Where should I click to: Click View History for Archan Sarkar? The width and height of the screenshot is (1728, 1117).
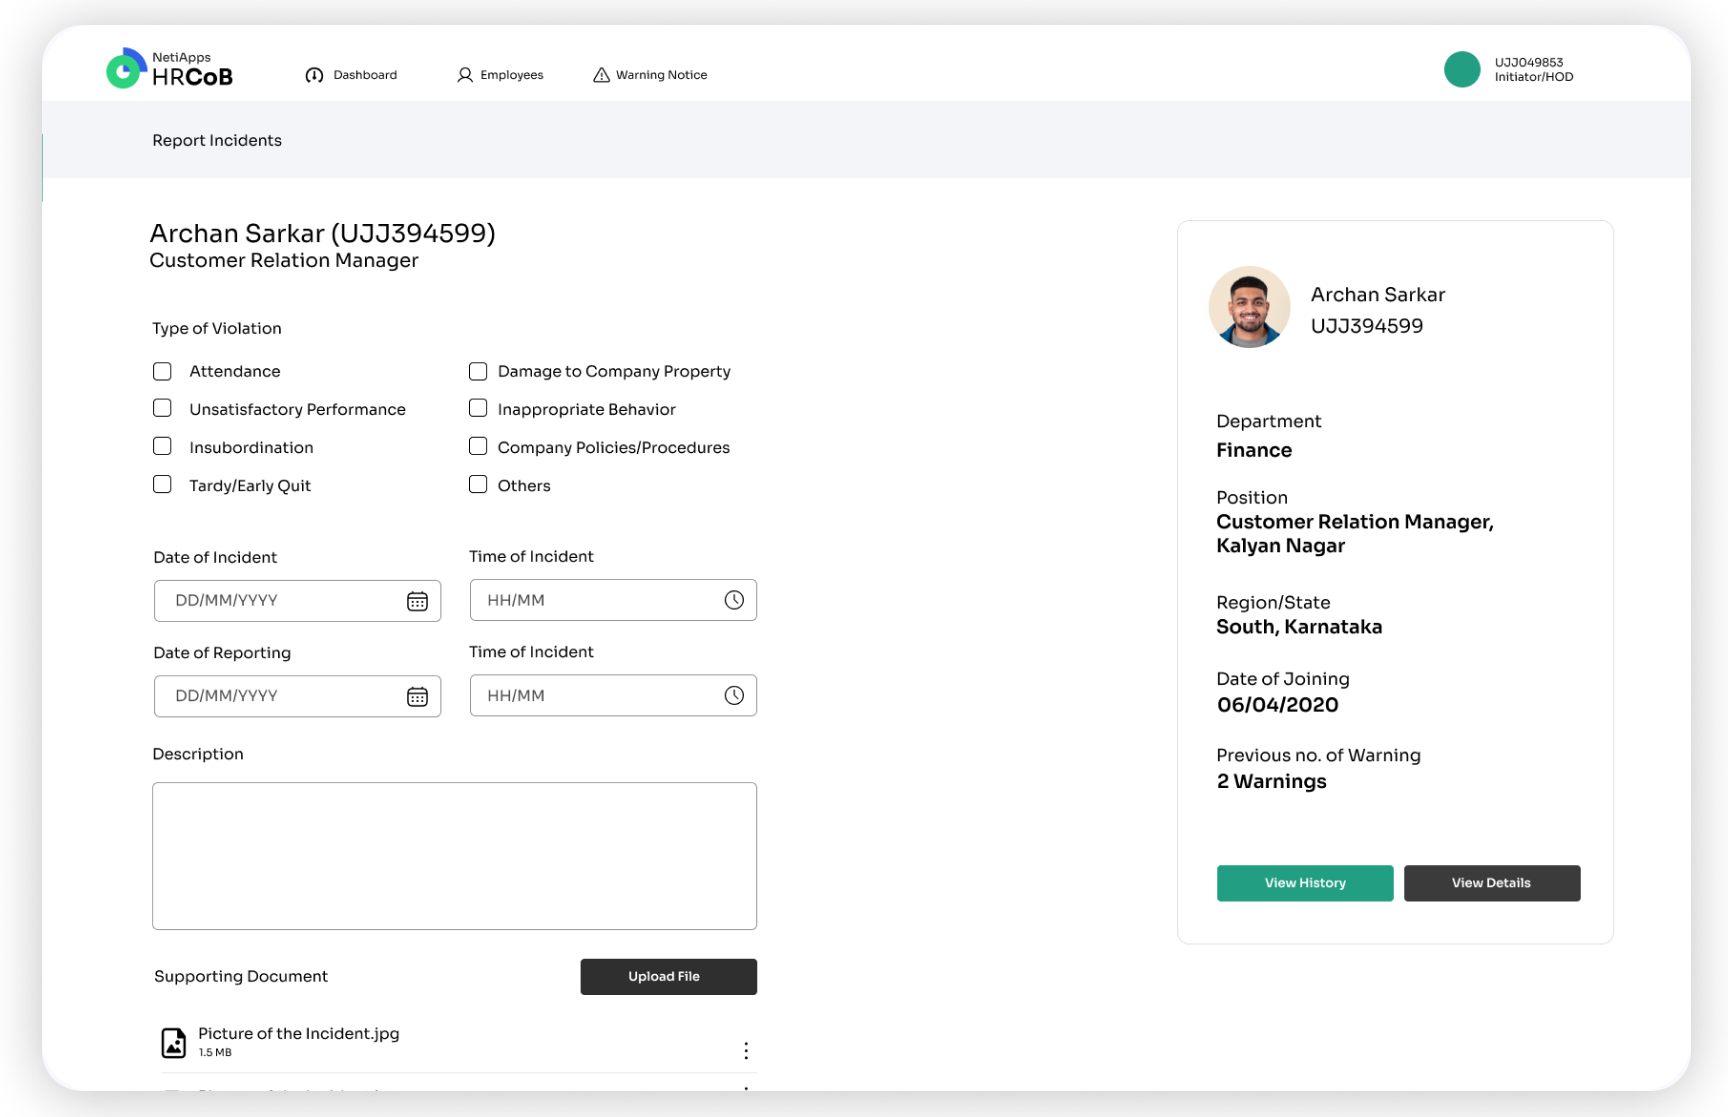(1304, 883)
